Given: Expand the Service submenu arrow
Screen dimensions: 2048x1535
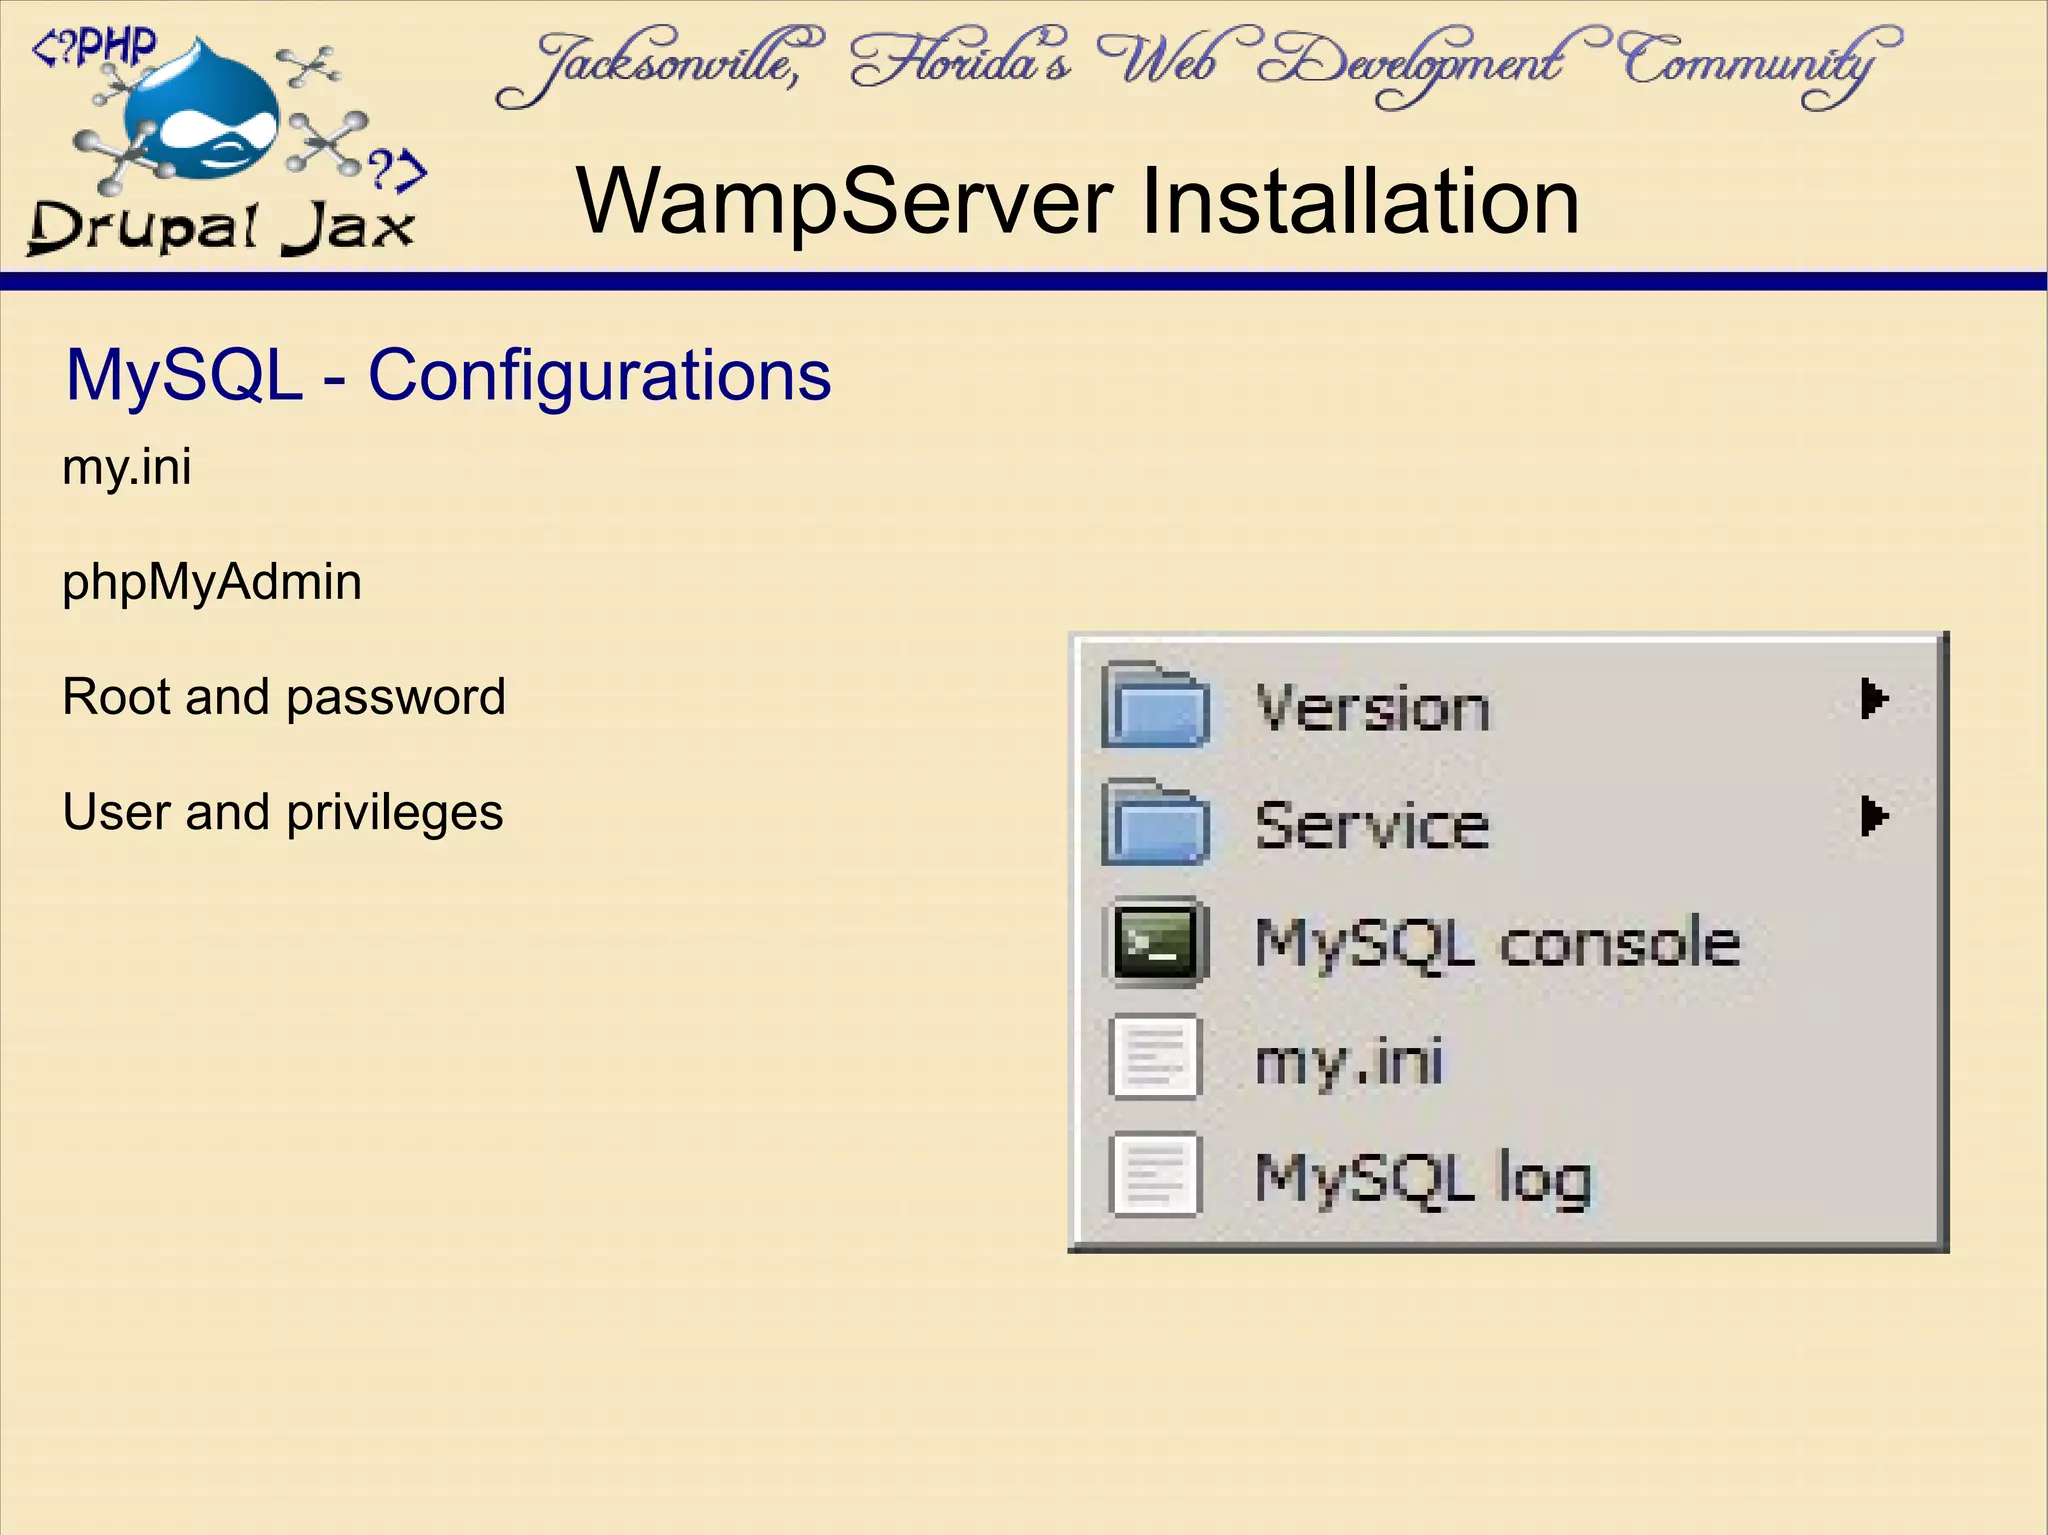Looking at the screenshot, I should pyautogui.click(x=1873, y=816).
